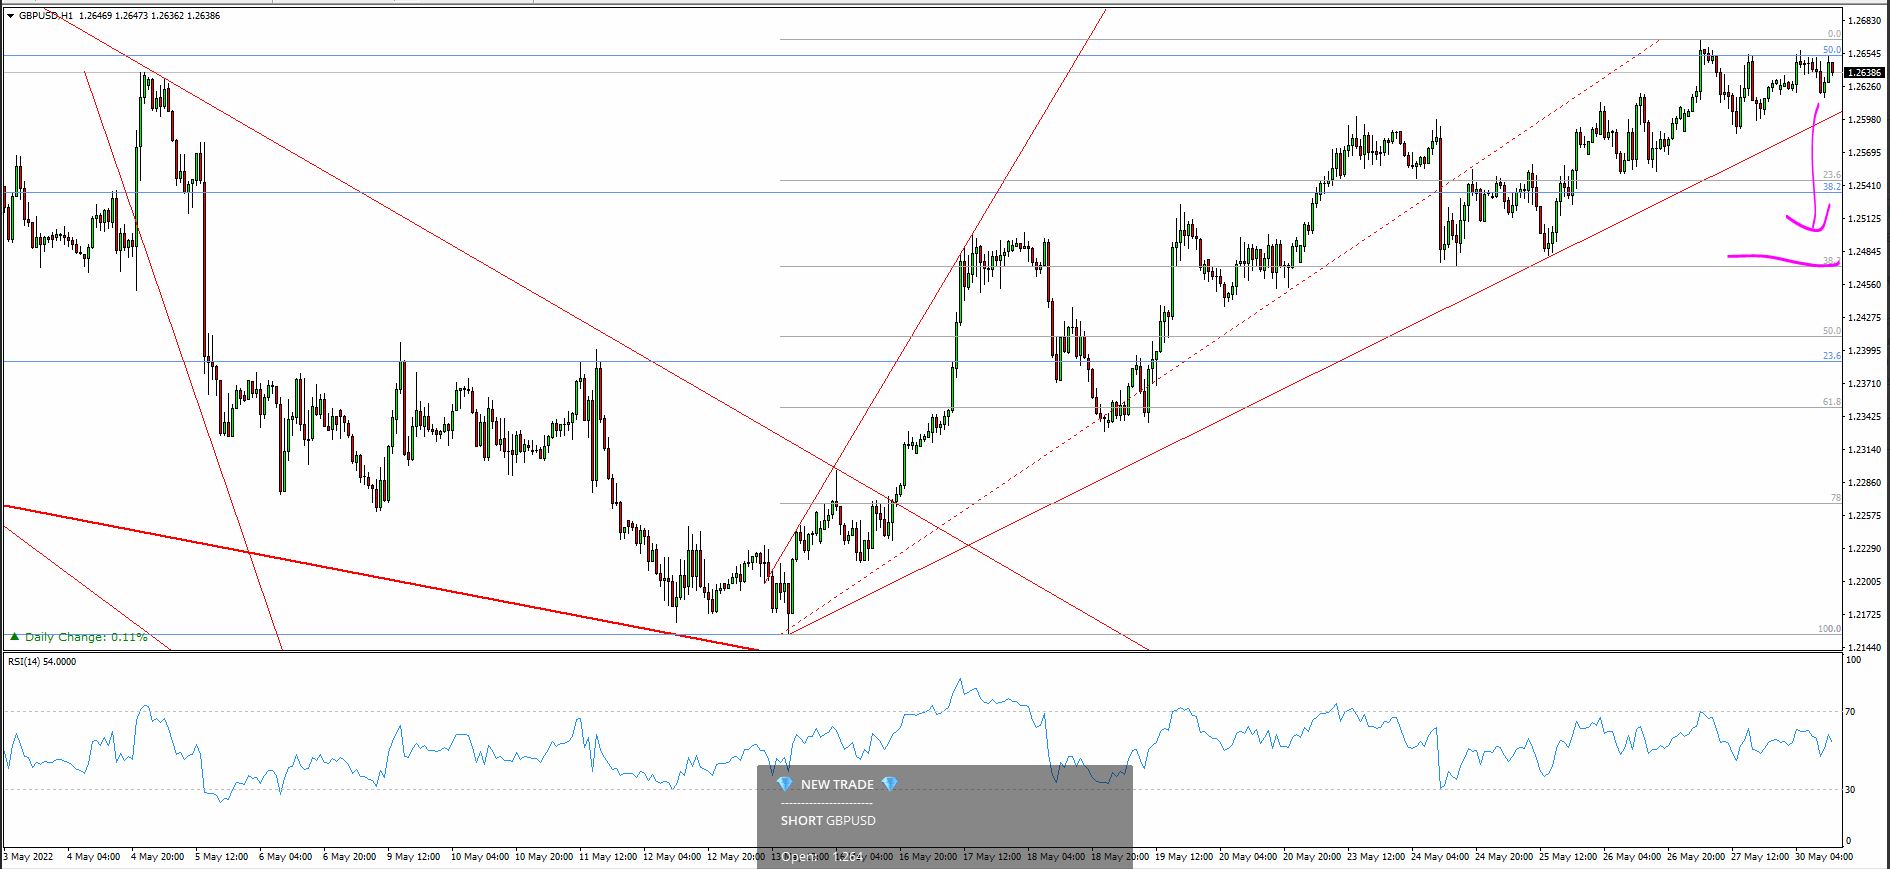Click the OHLC values 1.26469 1.26473 text
The image size is (1890, 869).
click(x=112, y=16)
